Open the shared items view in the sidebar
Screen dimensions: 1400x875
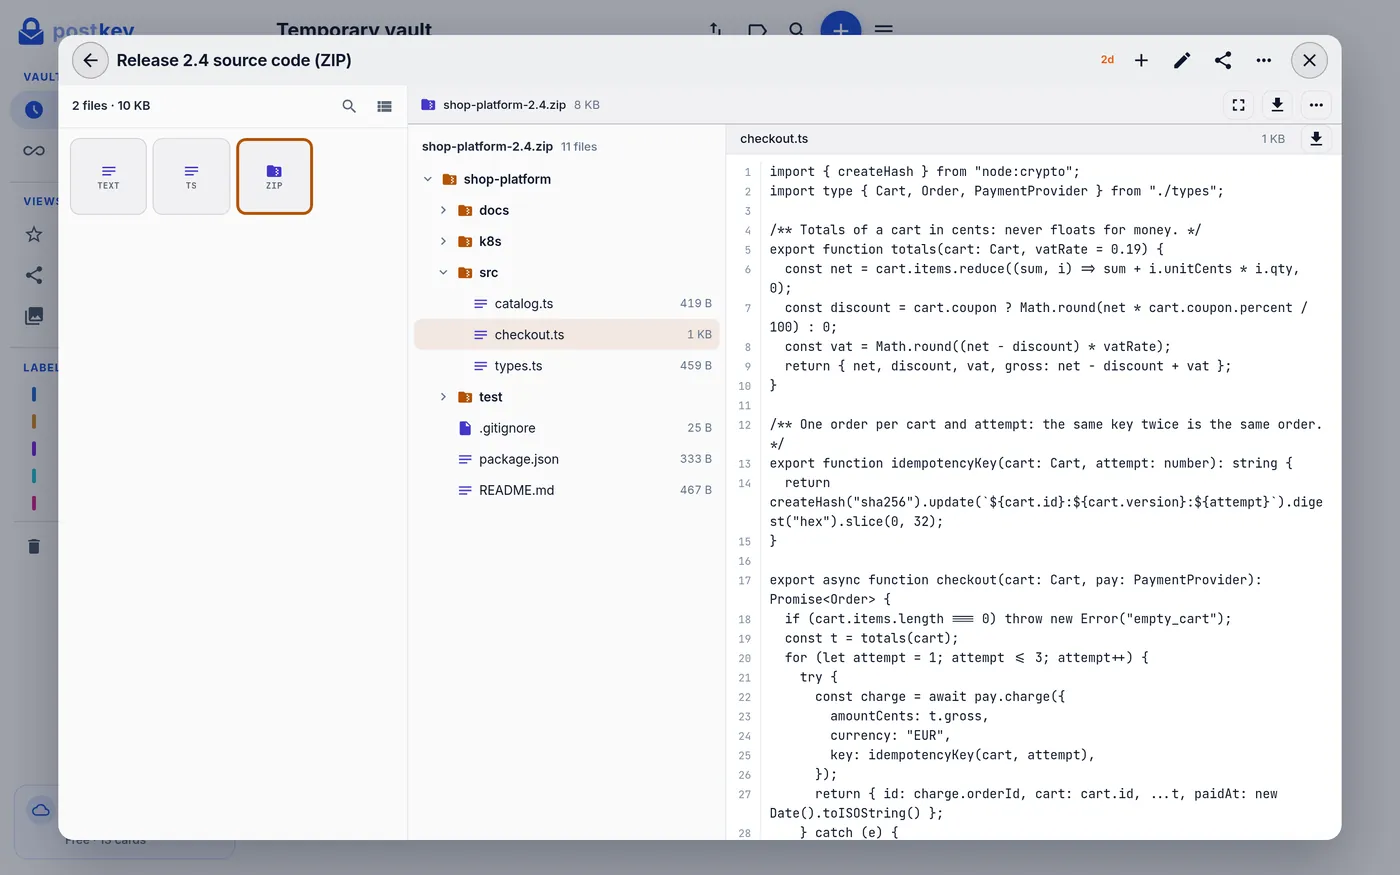pyautogui.click(x=34, y=275)
